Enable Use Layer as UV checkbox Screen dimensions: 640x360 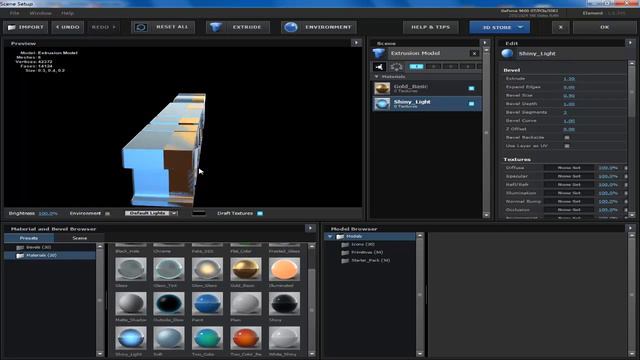click(x=567, y=146)
